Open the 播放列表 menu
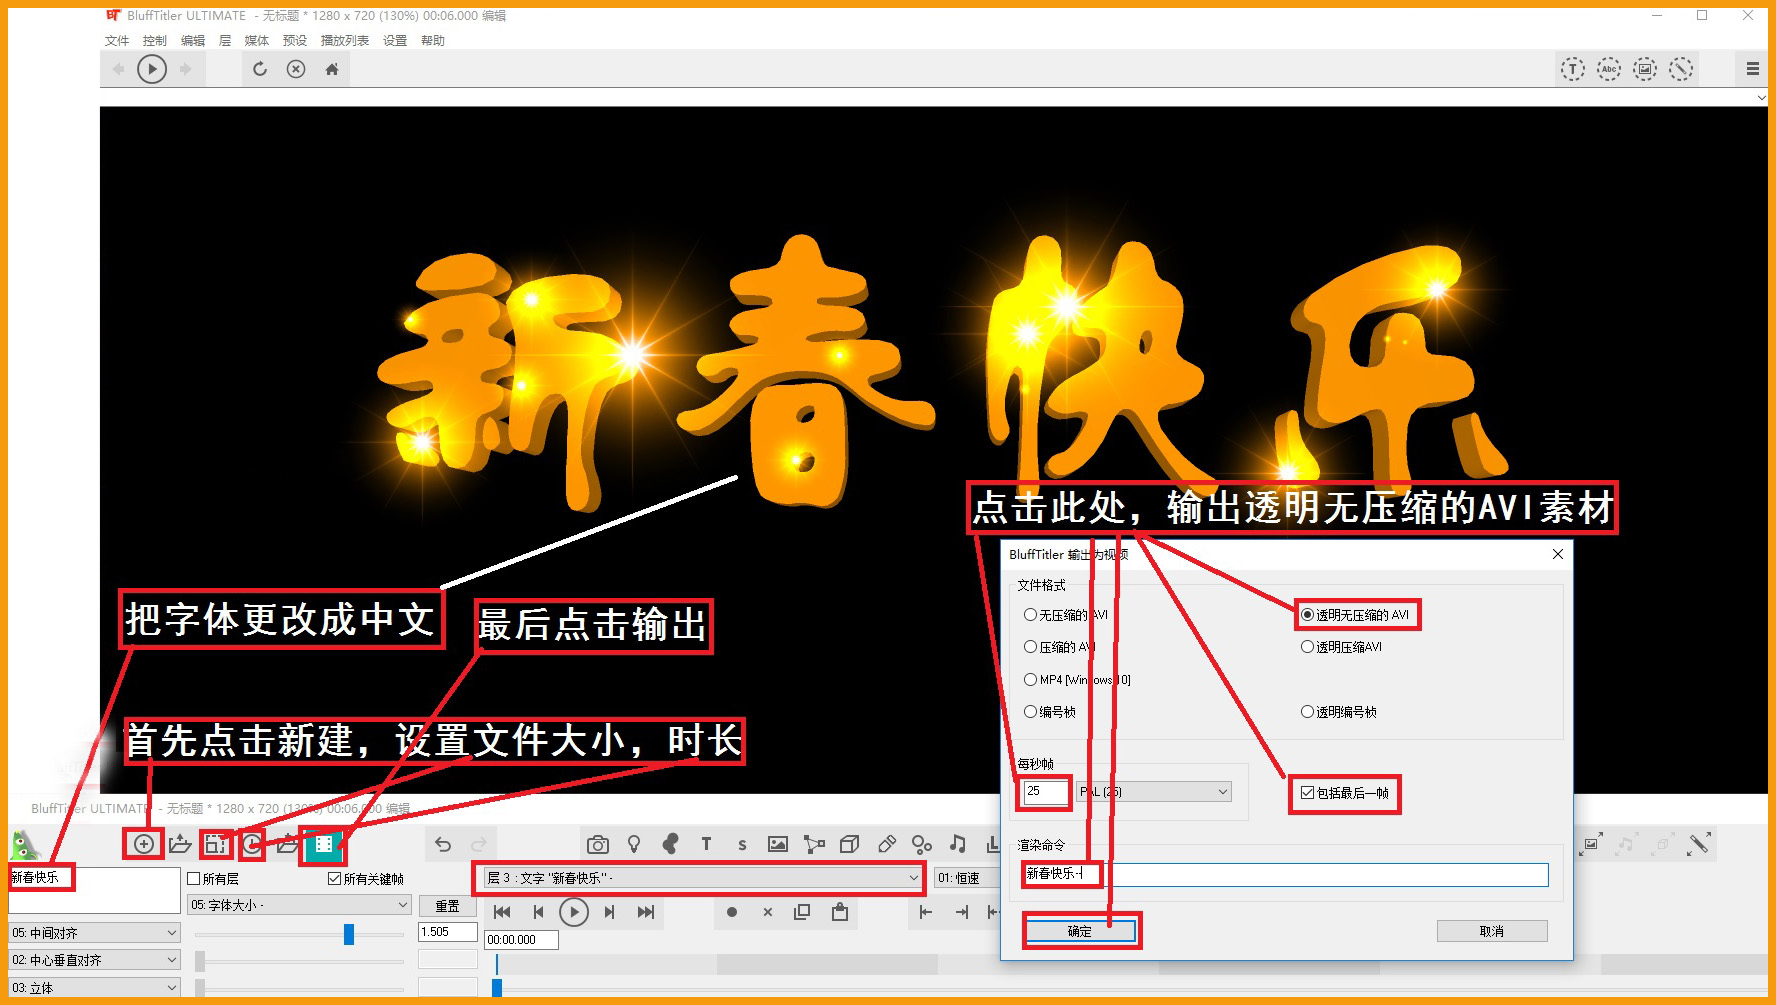Screen dimensions: 1776x1005 click(345, 41)
